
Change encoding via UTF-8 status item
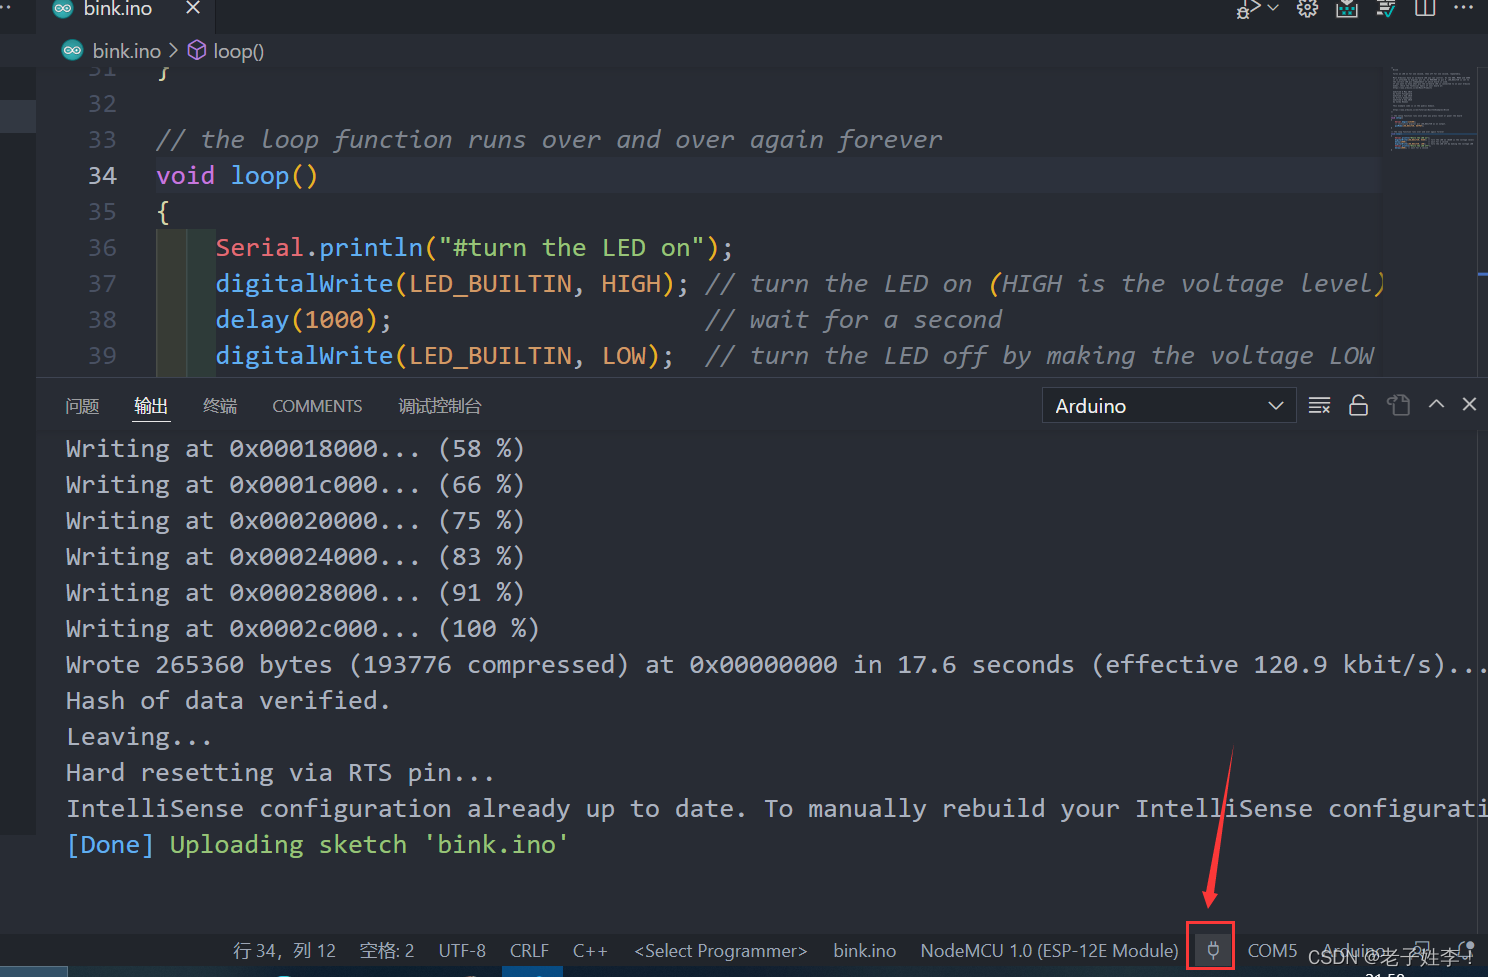462,951
